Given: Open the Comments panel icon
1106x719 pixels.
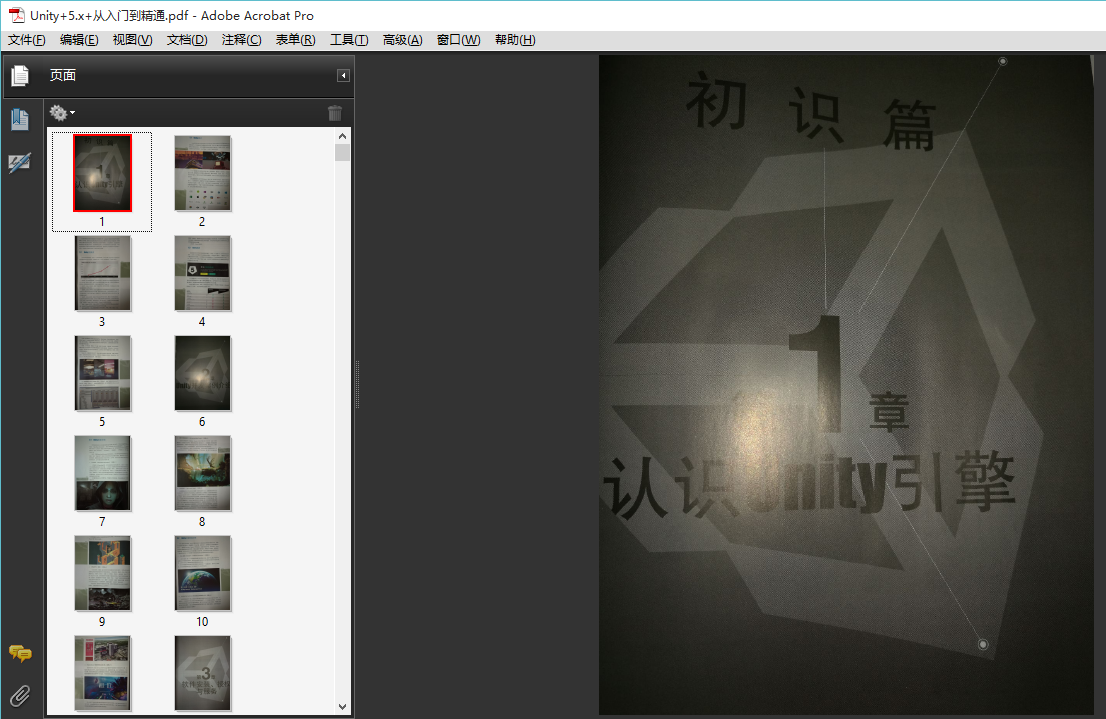Looking at the screenshot, I should click(20, 653).
